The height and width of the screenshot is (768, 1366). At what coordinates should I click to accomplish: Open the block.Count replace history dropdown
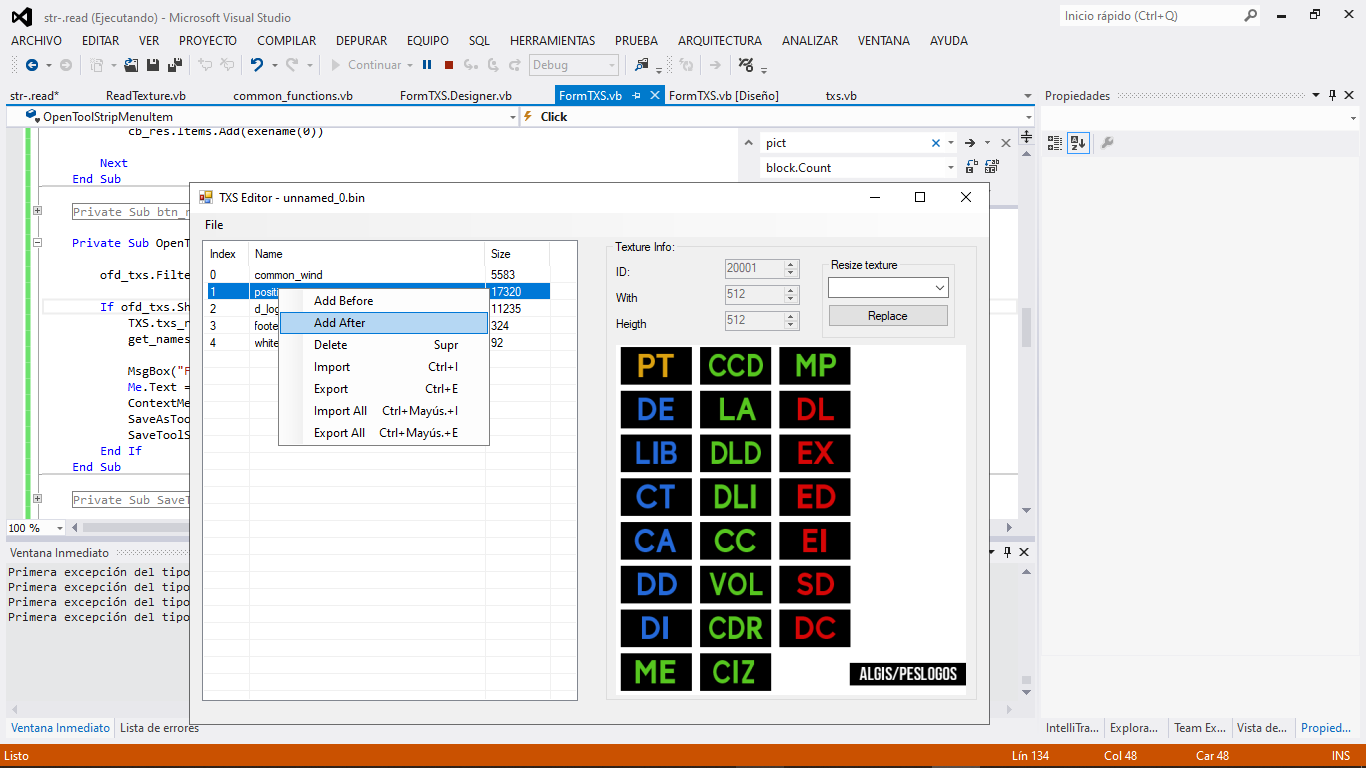[949, 168]
